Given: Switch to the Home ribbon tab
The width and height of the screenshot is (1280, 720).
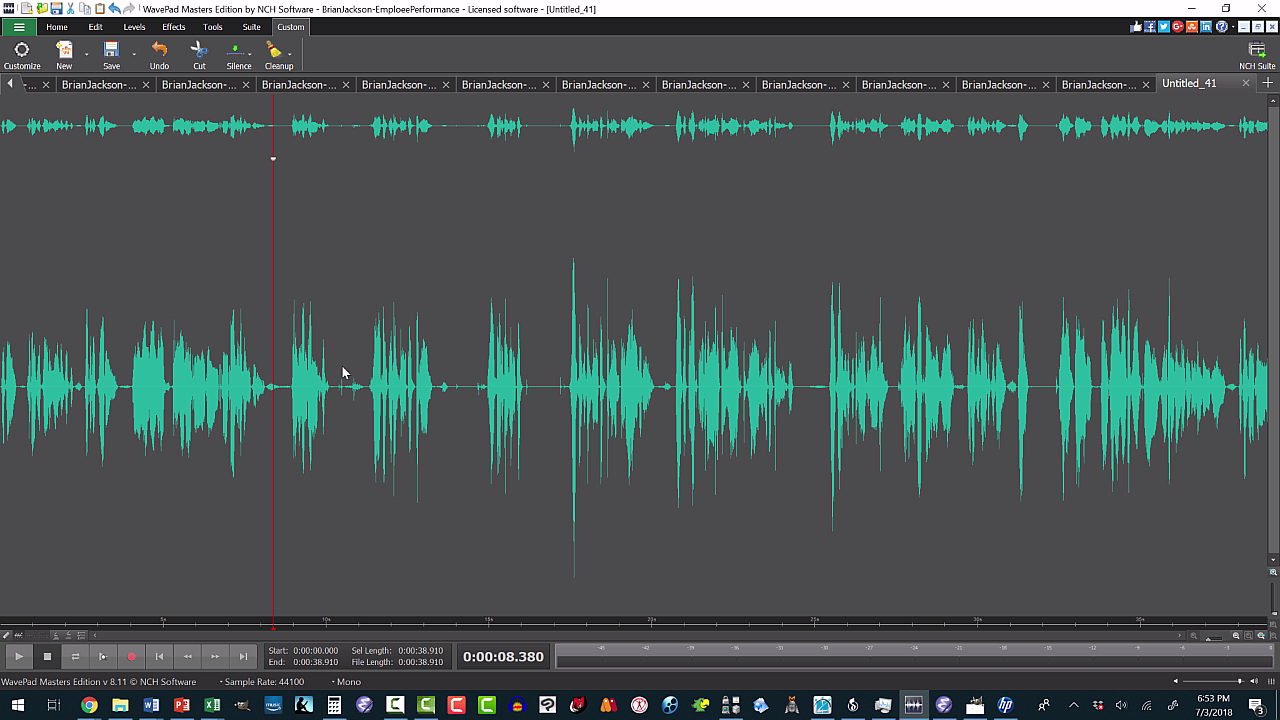Looking at the screenshot, I should pyautogui.click(x=57, y=27).
